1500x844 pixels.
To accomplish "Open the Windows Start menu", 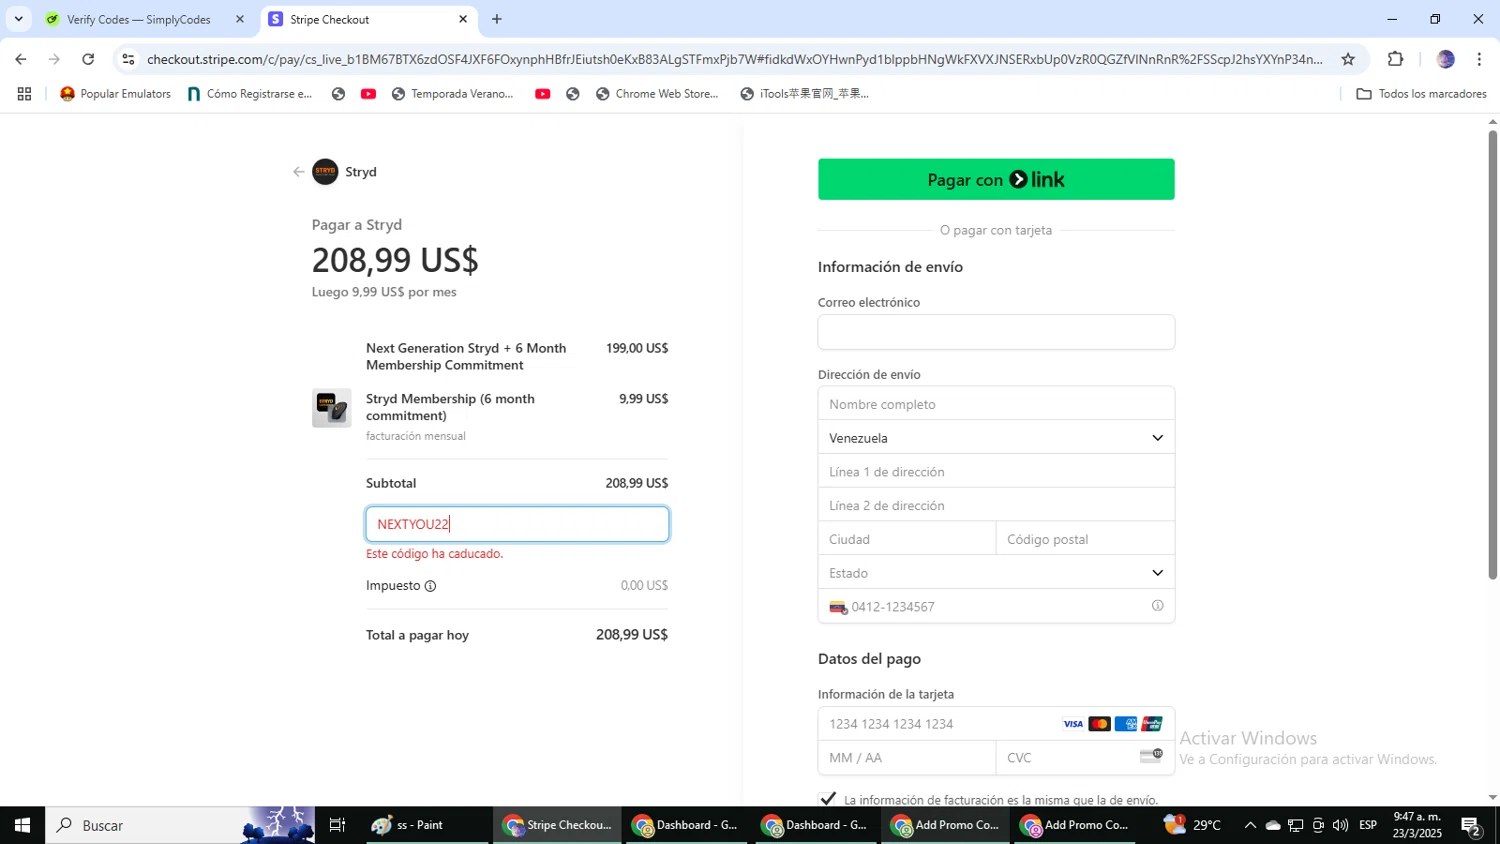I will [22, 825].
